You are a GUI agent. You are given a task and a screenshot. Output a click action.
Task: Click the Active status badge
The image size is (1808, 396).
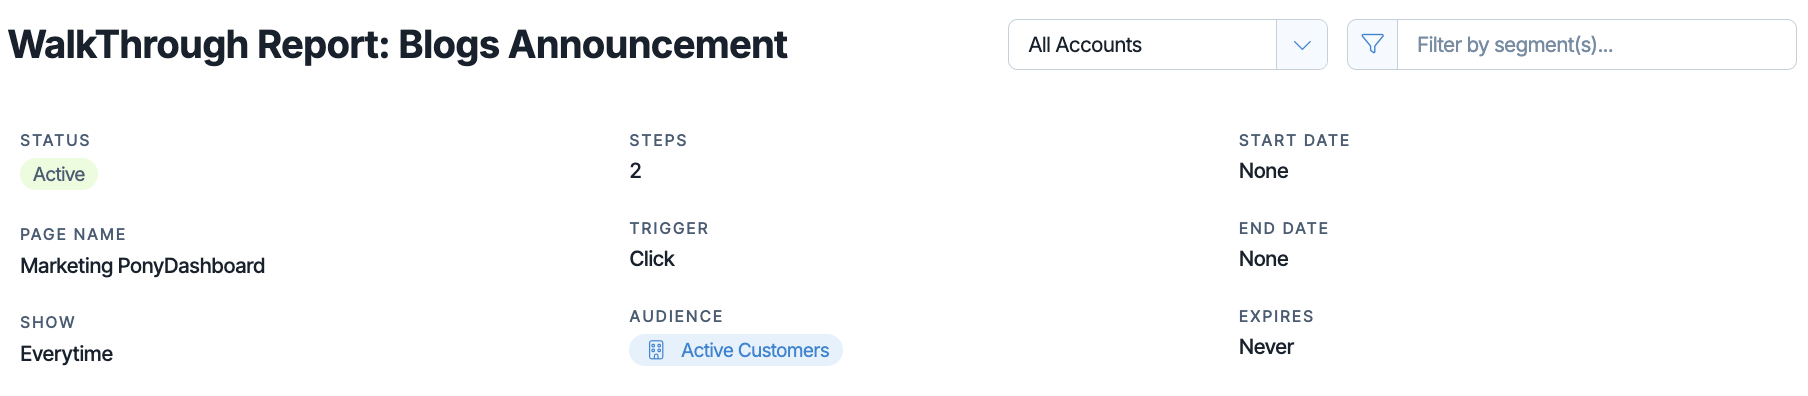pos(59,174)
